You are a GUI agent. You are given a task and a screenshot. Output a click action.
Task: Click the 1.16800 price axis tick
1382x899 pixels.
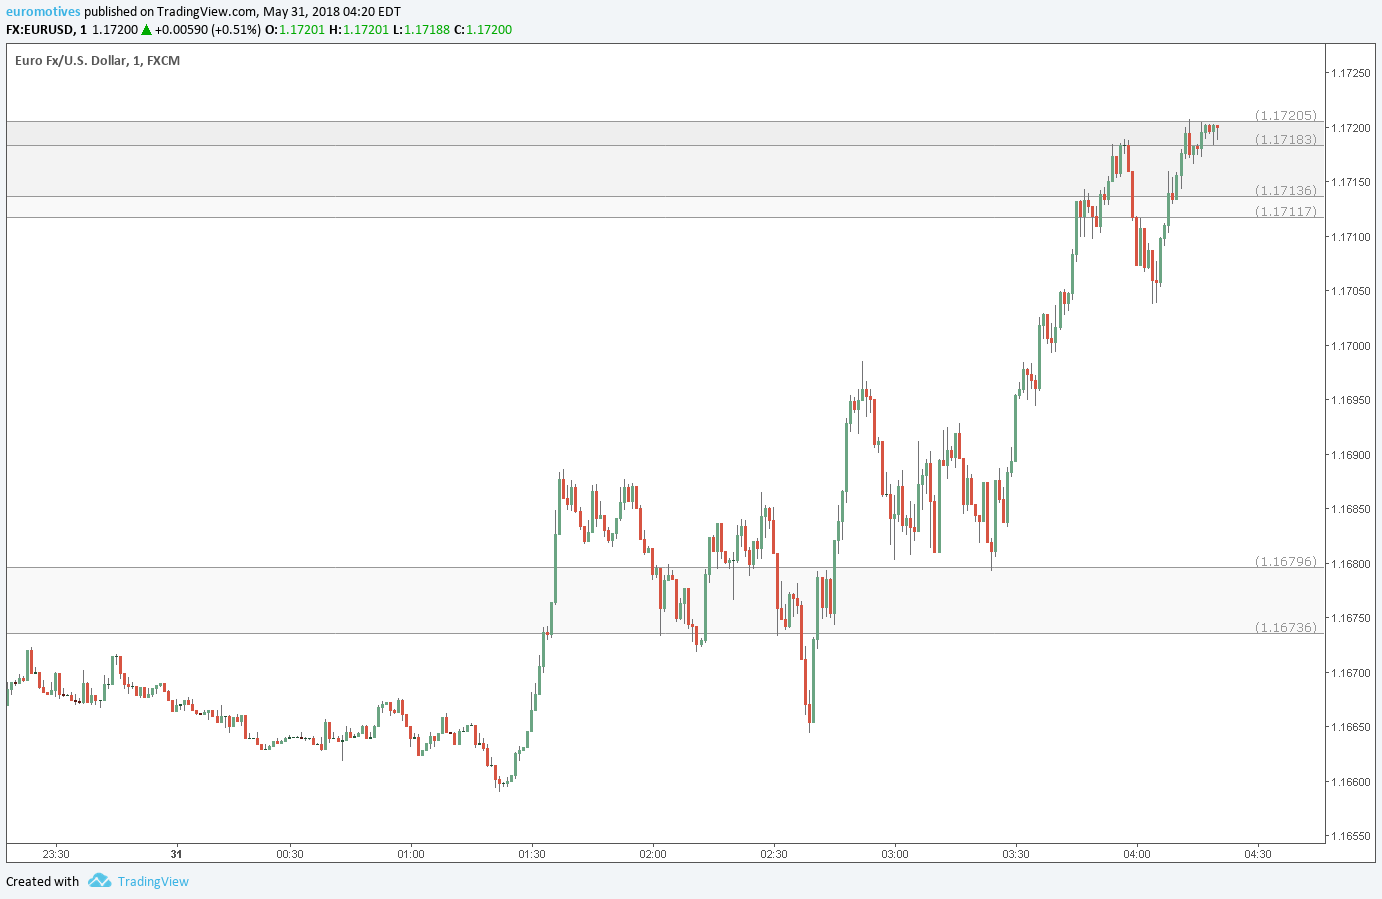(x=1349, y=564)
